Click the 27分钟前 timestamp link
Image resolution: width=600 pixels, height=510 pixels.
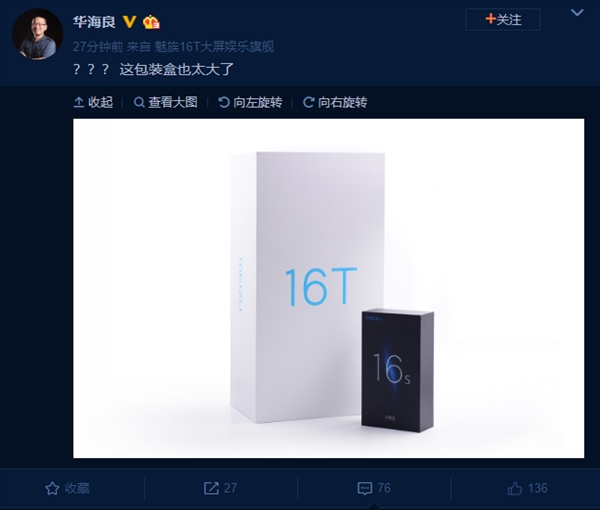tap(98, 47)
